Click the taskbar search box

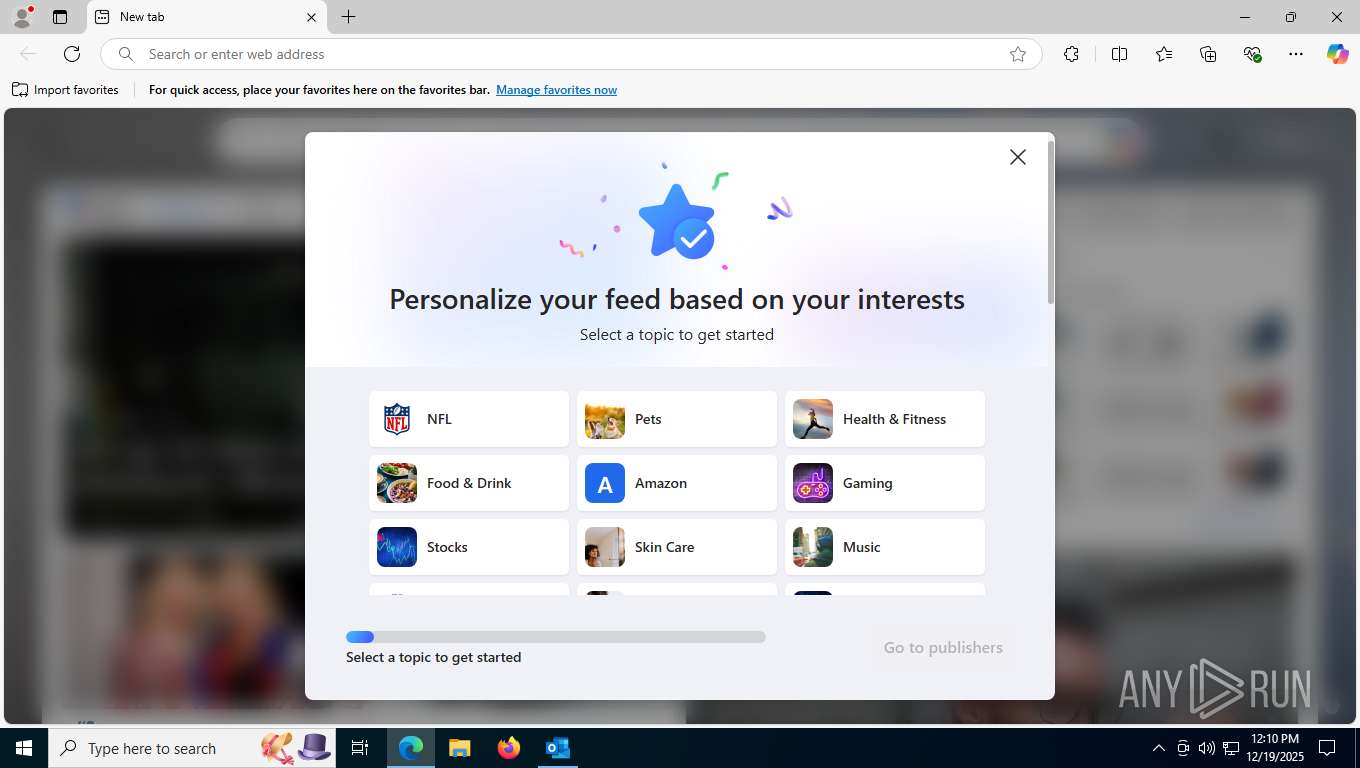tap(193, 748)
